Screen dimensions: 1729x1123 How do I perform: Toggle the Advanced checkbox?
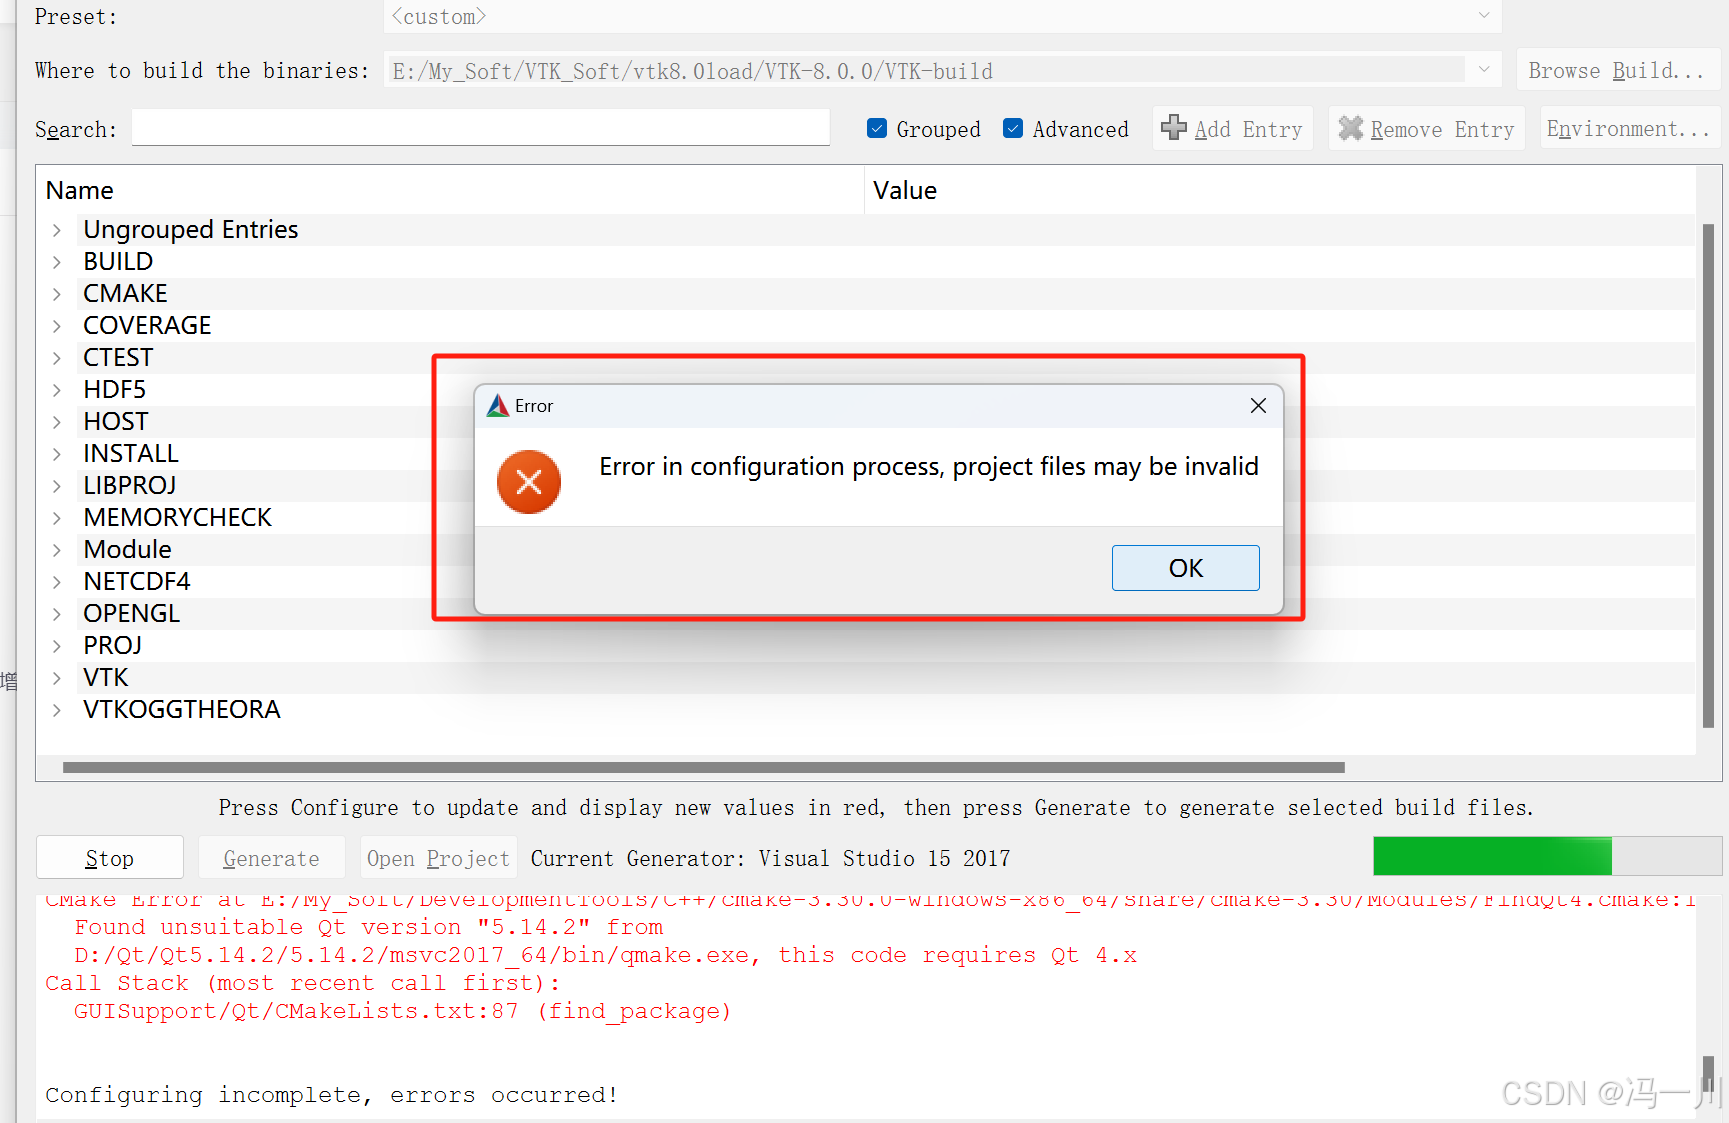tap(1013, 128)
